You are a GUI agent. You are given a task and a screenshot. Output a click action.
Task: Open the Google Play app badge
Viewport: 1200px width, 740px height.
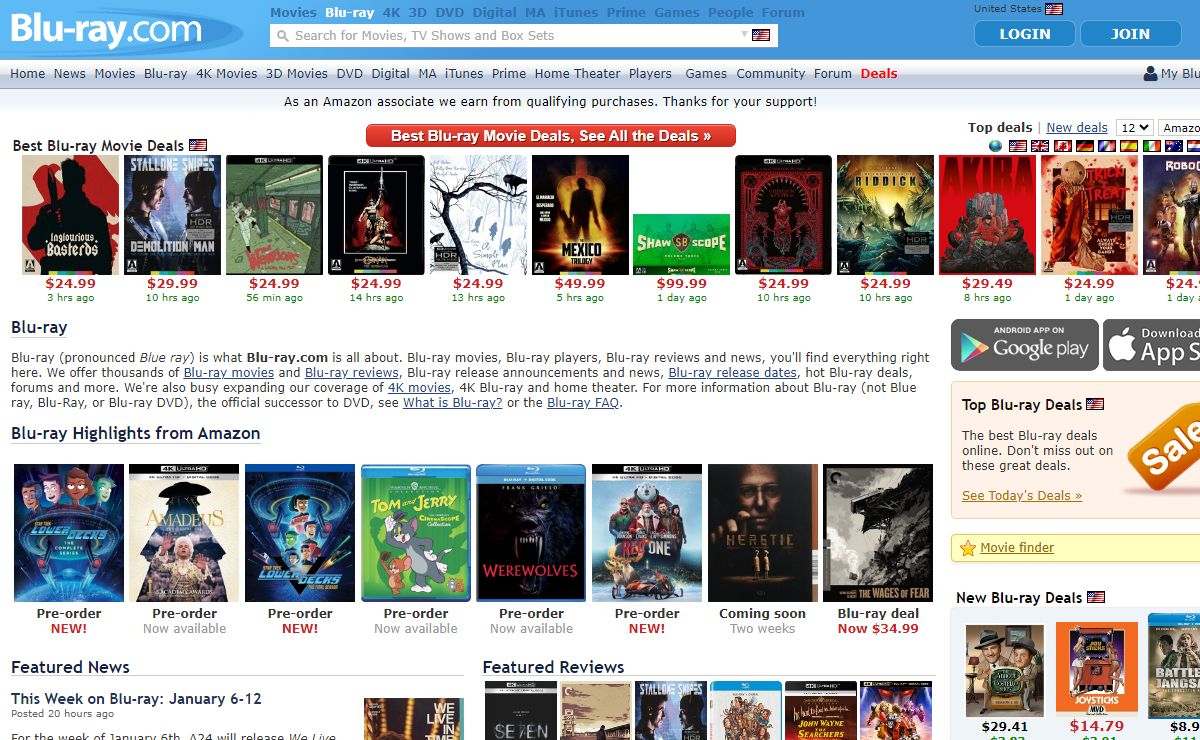point(1025,345)
